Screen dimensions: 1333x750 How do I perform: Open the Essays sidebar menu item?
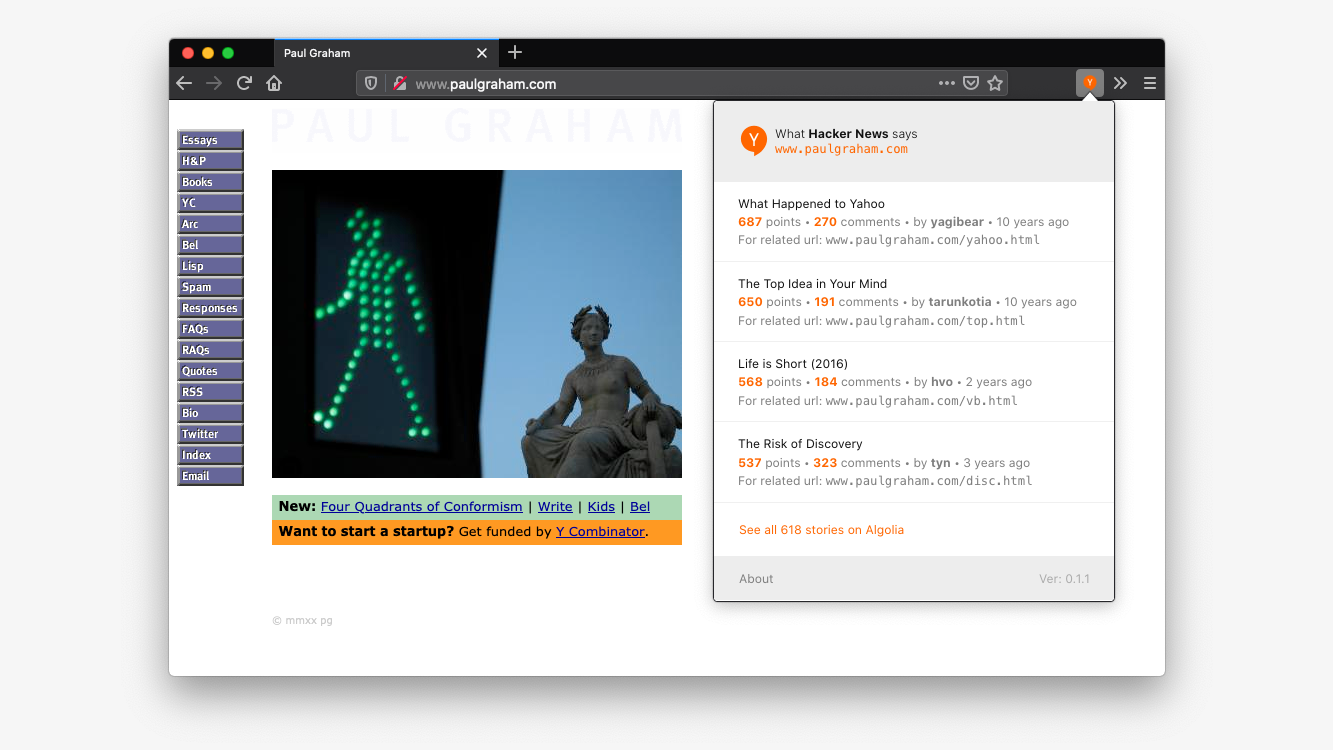click(210, 140)
